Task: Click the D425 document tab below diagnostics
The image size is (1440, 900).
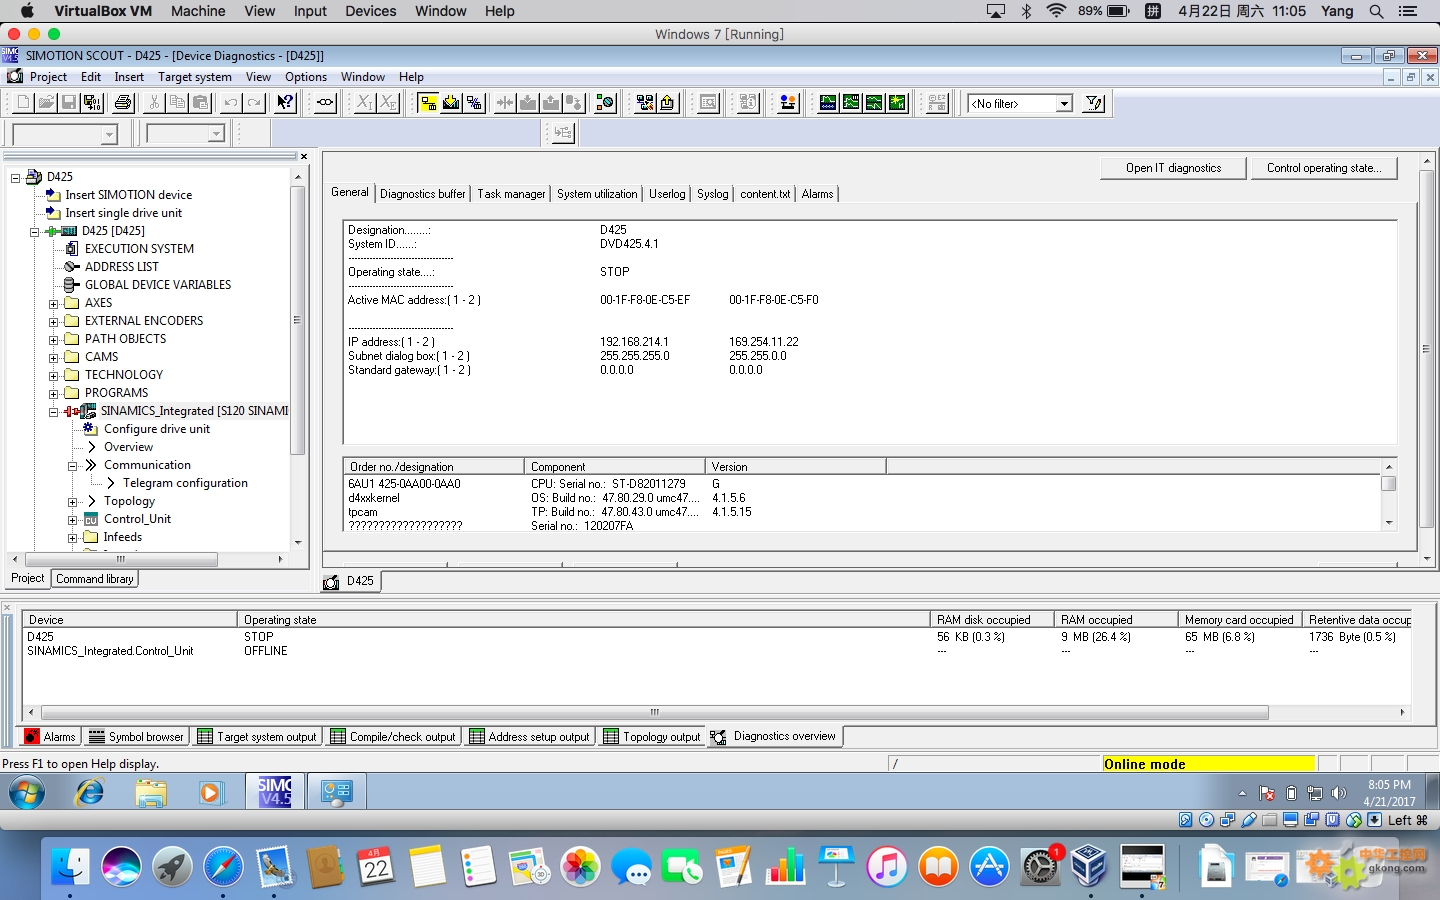Action: [x=350, y=581]
